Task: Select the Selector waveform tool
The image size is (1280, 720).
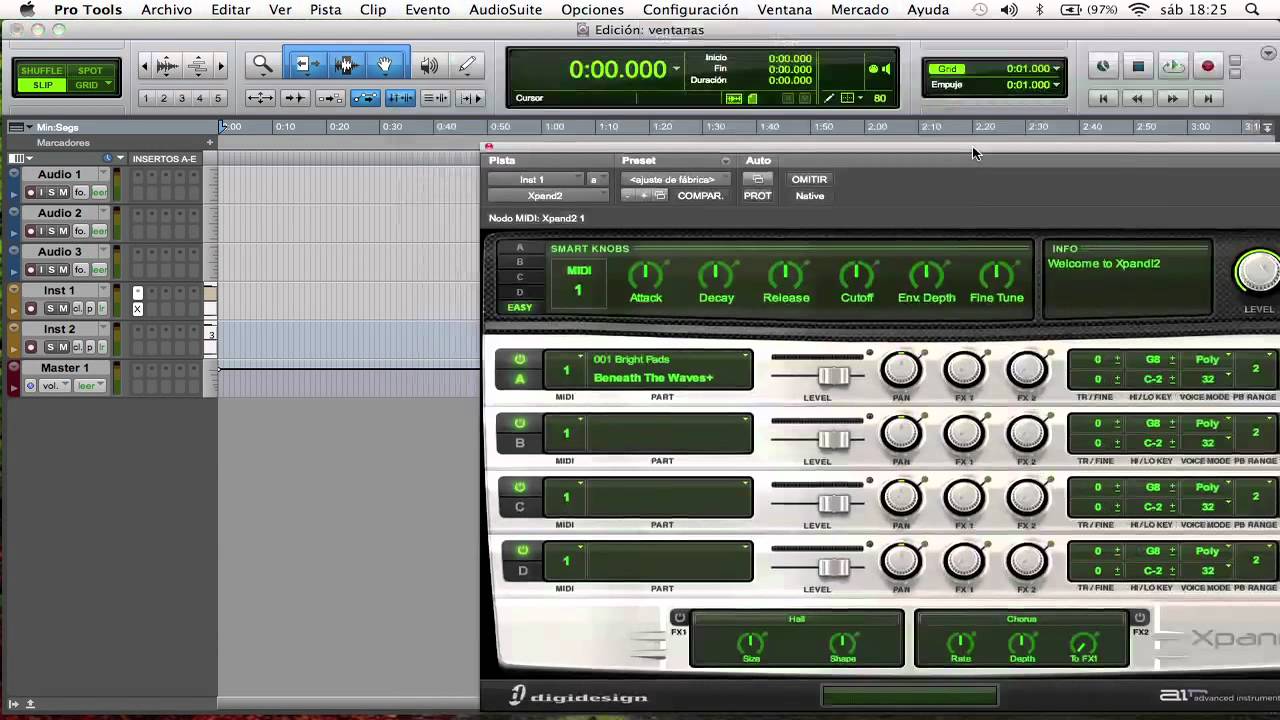Action: point(346,66)
